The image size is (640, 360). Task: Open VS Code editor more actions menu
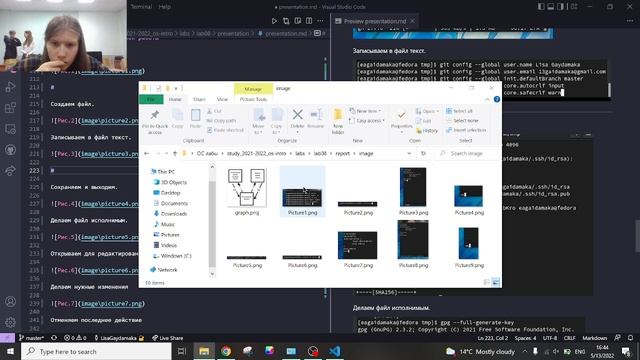point(320,21)
